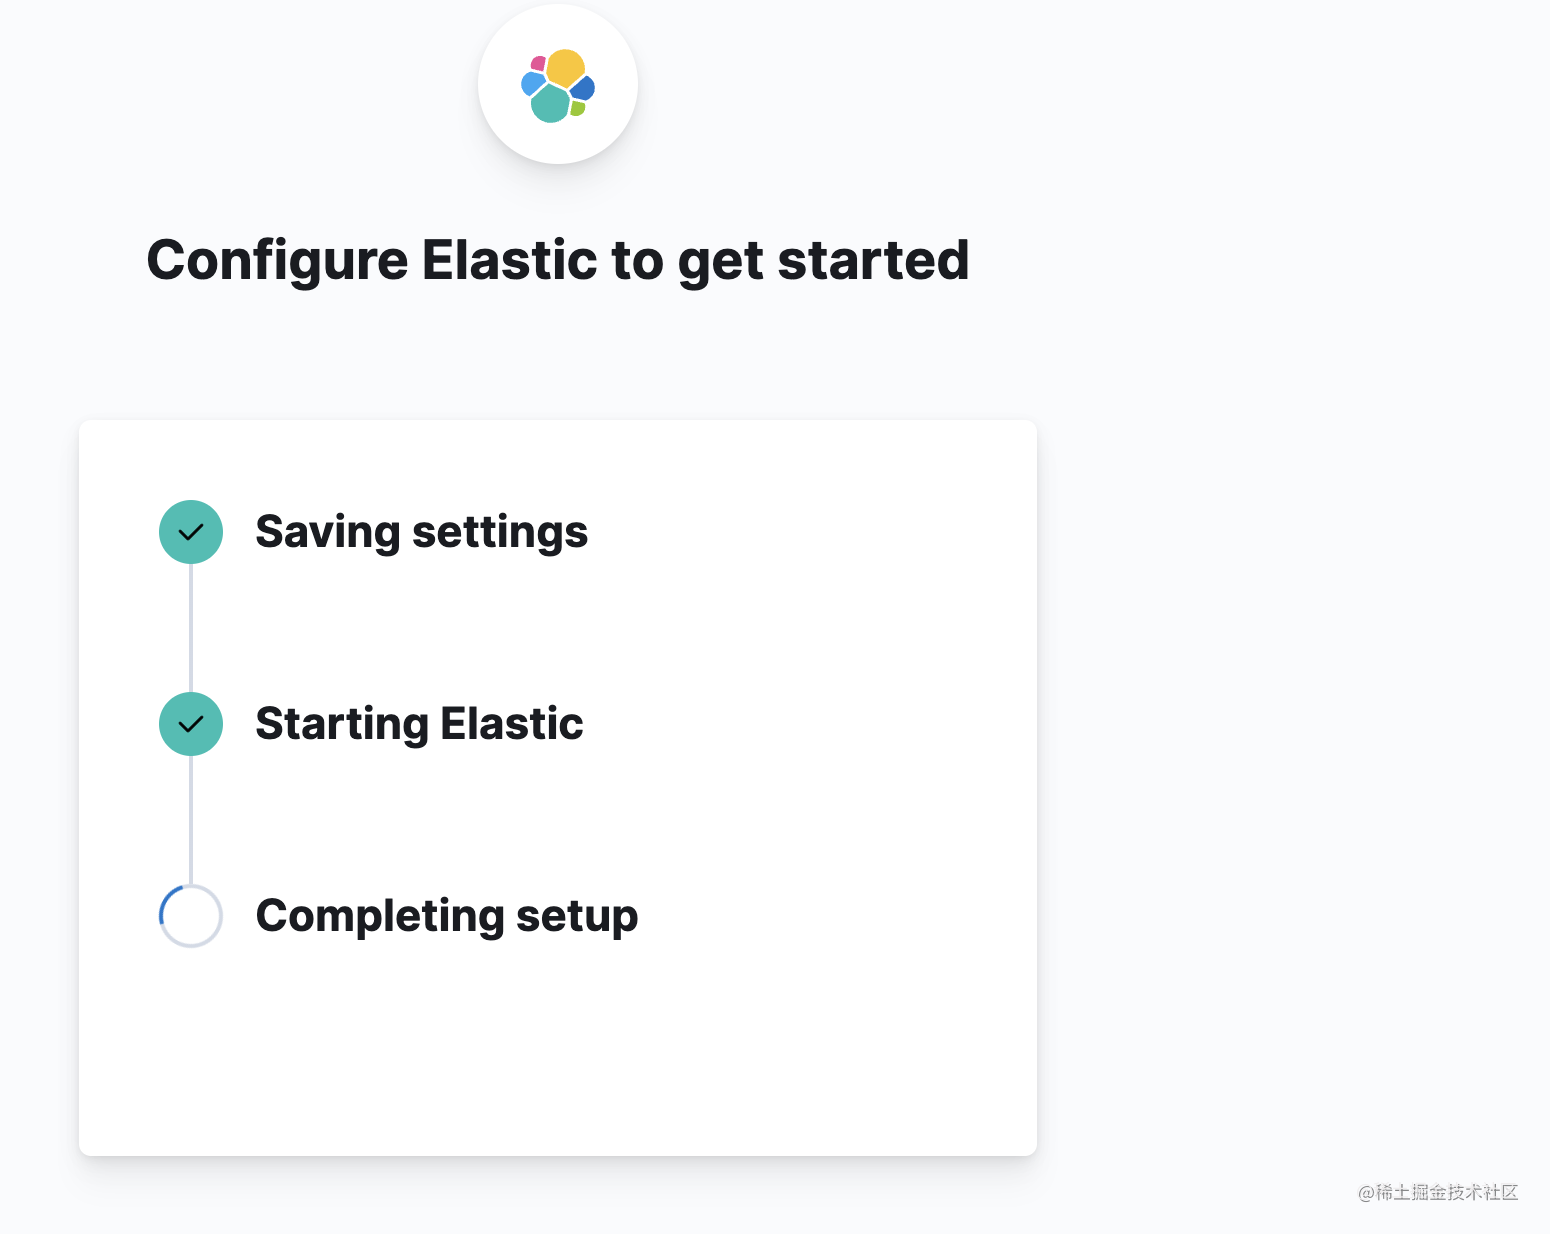Click the yellow segment of Elastic logo
The image size is (1550, 1234).
point(565,67)
